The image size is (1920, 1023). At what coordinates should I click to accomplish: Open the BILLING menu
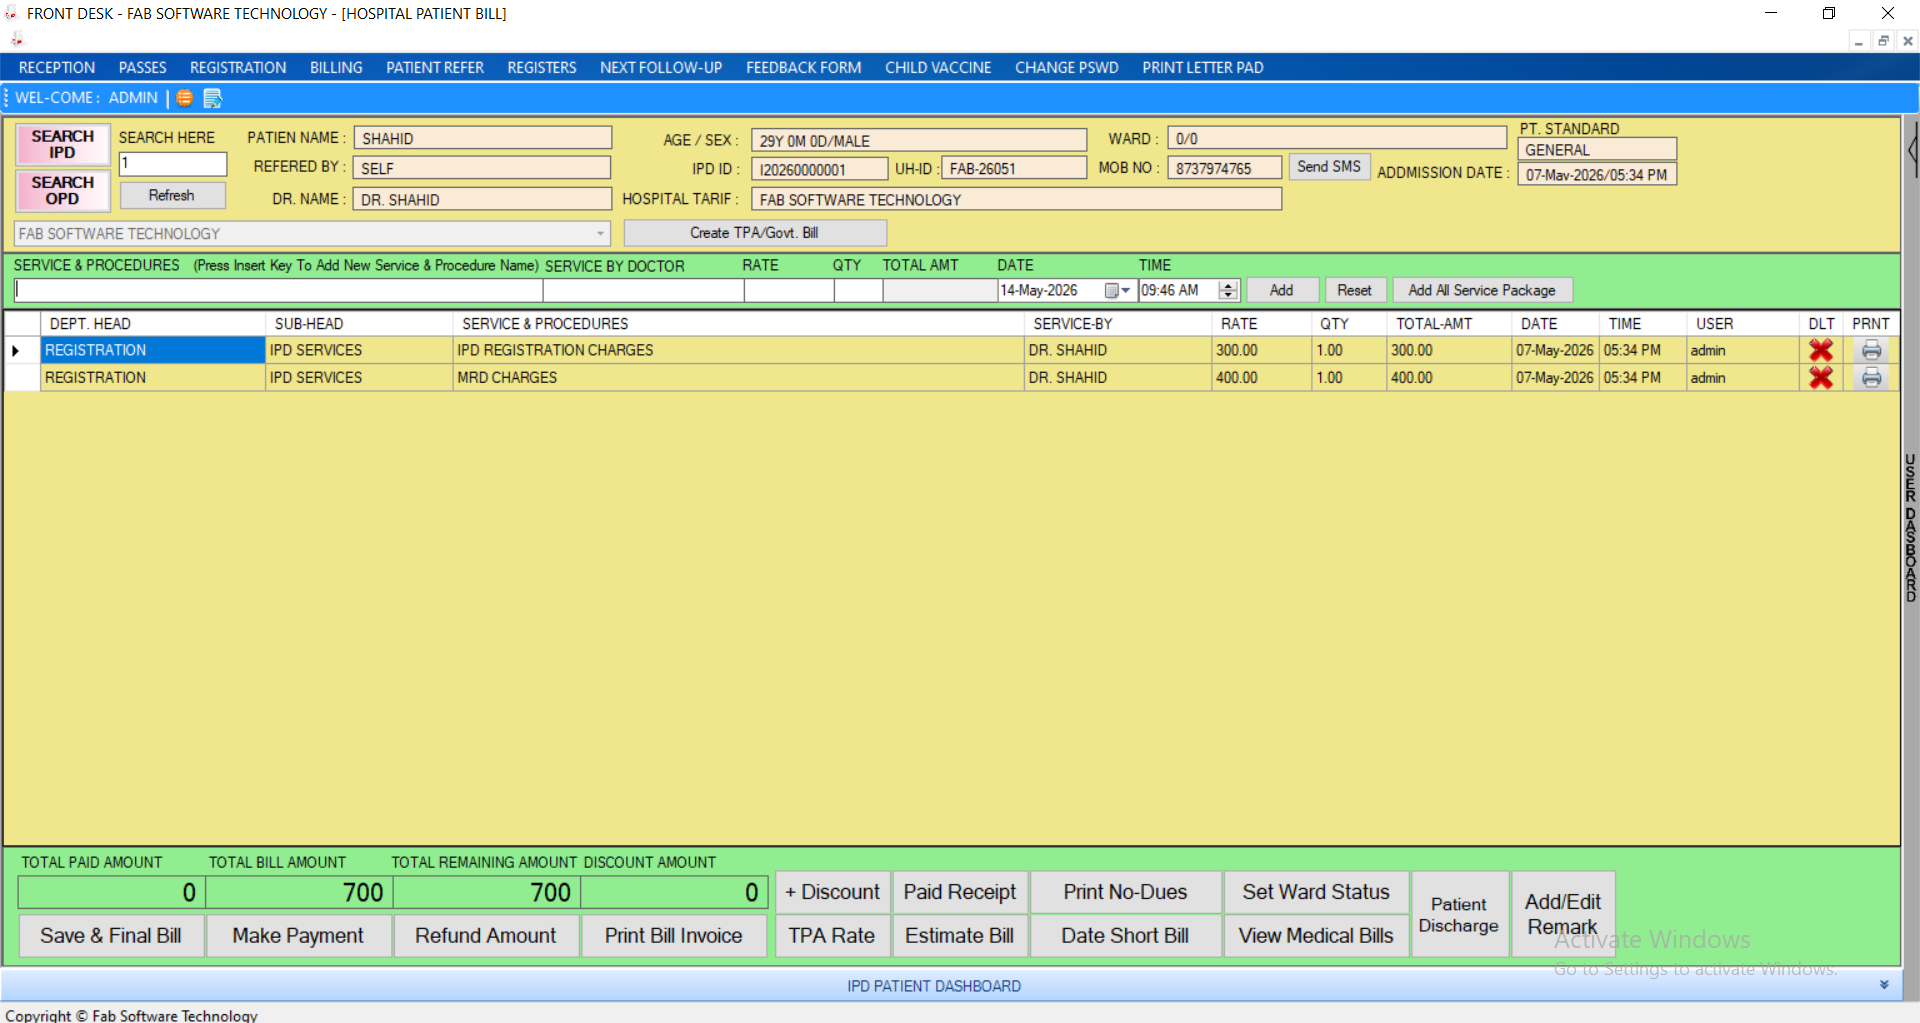pos(336,67)
